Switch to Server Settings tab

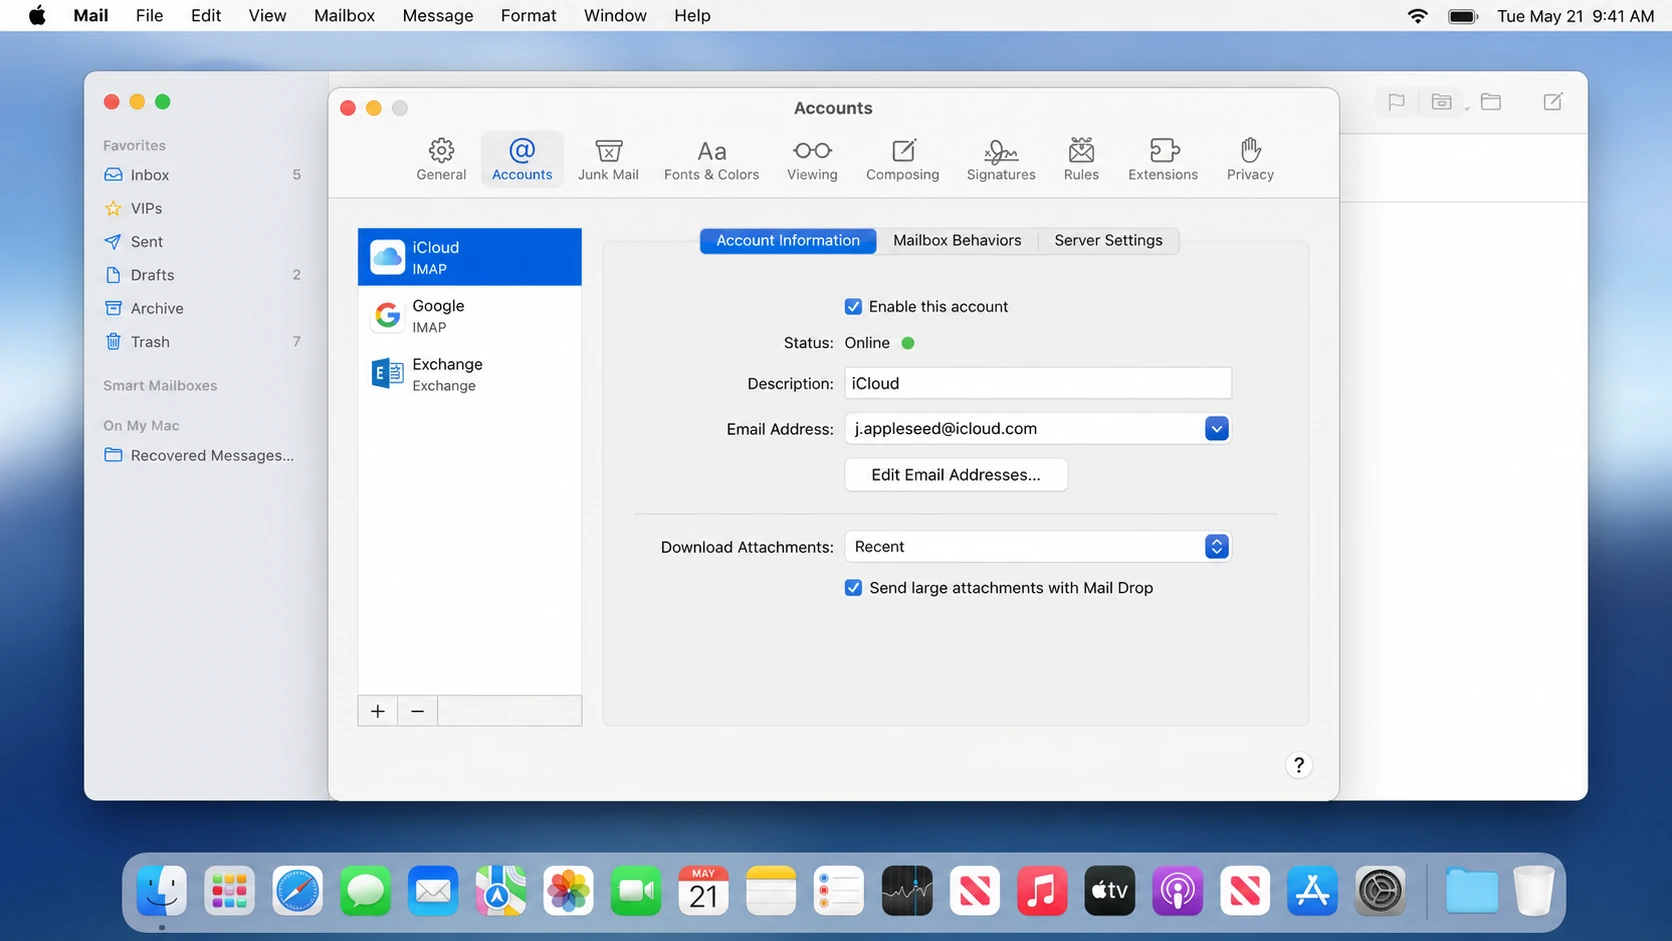1108,240
